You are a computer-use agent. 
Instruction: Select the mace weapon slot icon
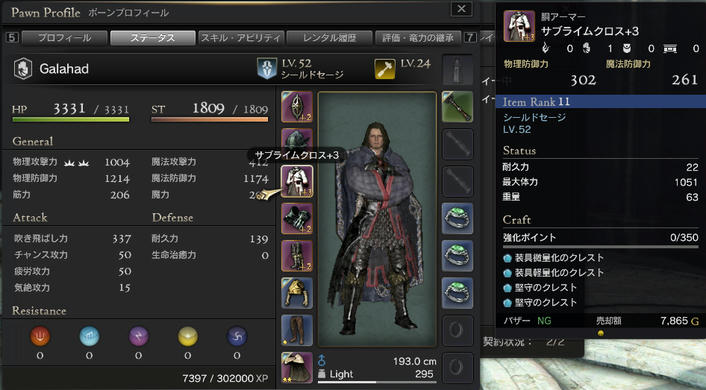457,107
